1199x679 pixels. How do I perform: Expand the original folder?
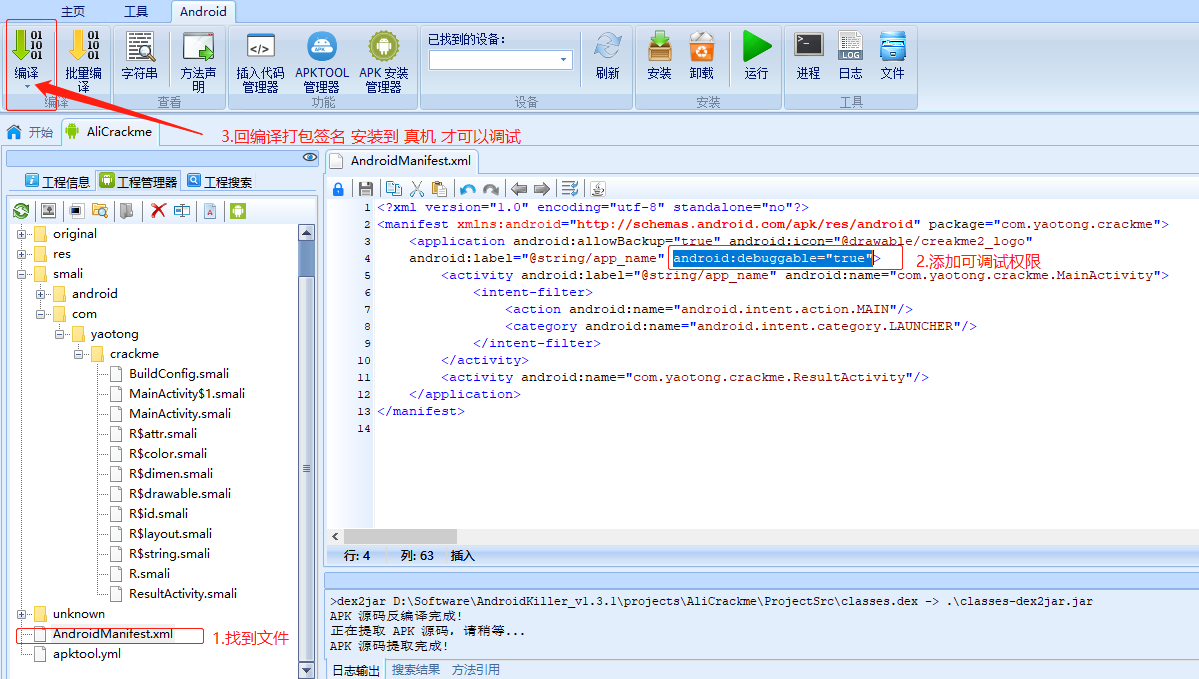pyautogui.click(x=21, y=234)
